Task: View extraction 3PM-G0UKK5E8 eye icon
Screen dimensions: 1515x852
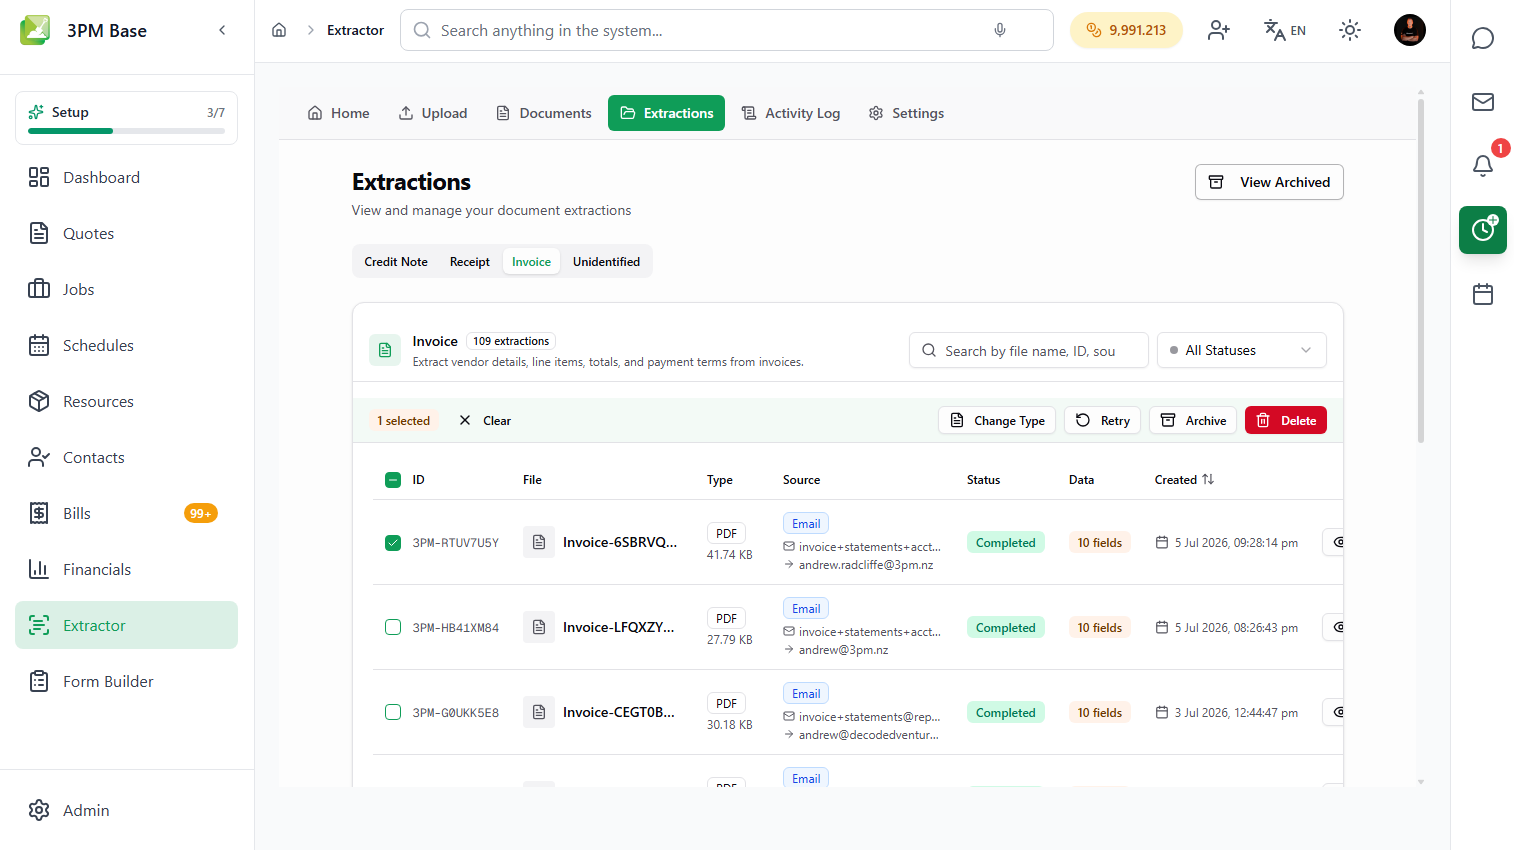Action: [1334, 712]
